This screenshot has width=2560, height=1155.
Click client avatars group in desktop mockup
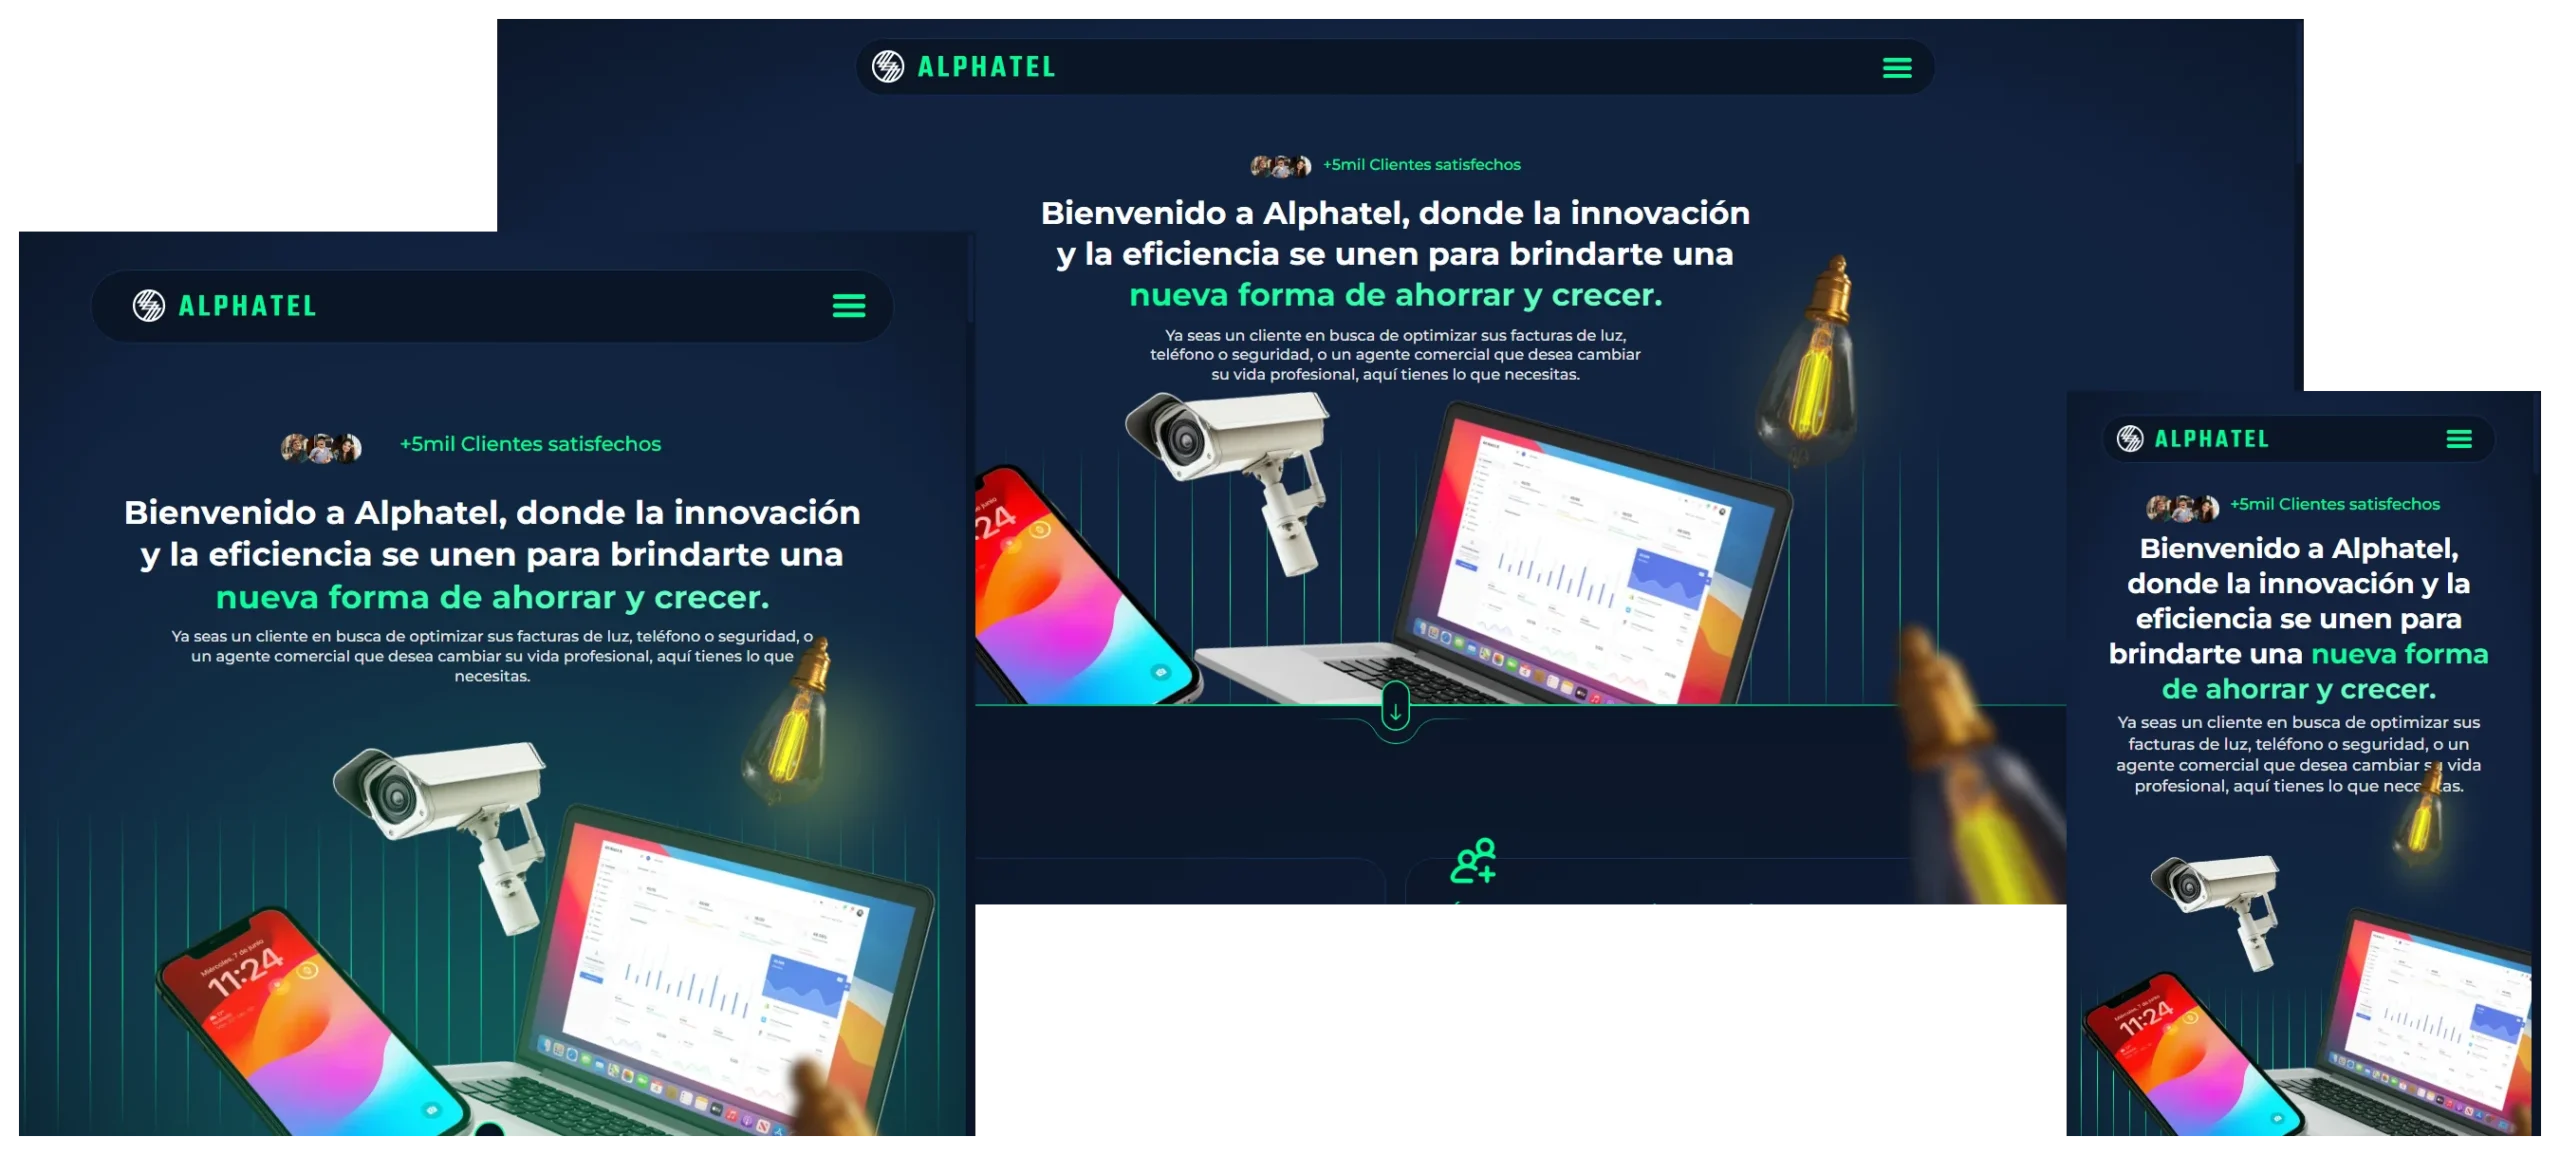point(1280,166)
